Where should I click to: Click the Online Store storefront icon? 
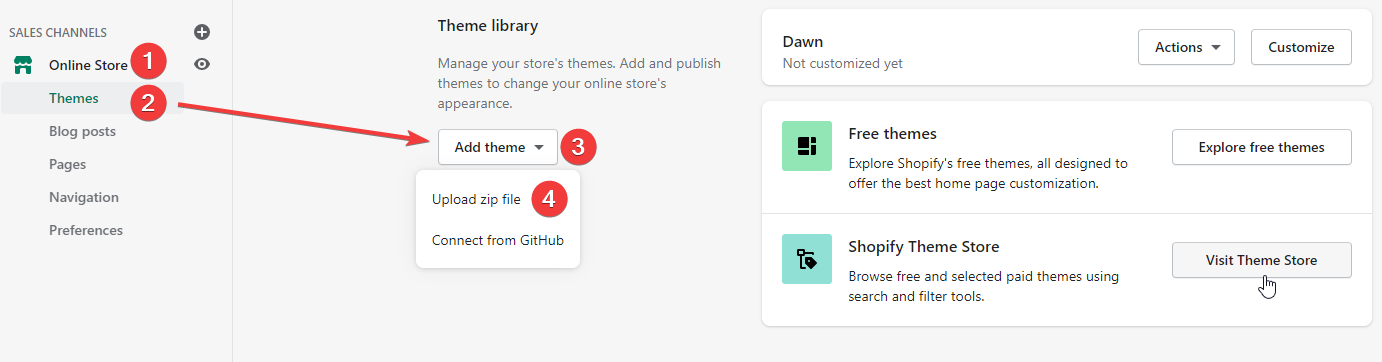pos(22,65)
